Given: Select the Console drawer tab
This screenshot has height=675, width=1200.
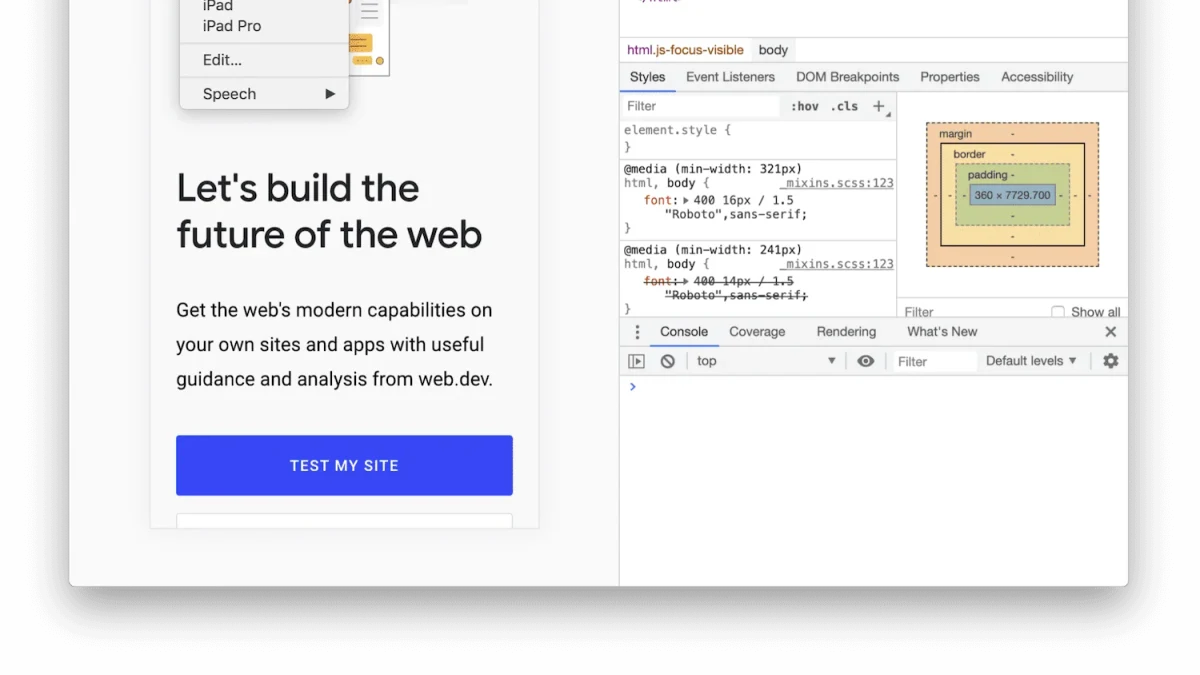Looking at the screenshot, I should coord(684,332).
